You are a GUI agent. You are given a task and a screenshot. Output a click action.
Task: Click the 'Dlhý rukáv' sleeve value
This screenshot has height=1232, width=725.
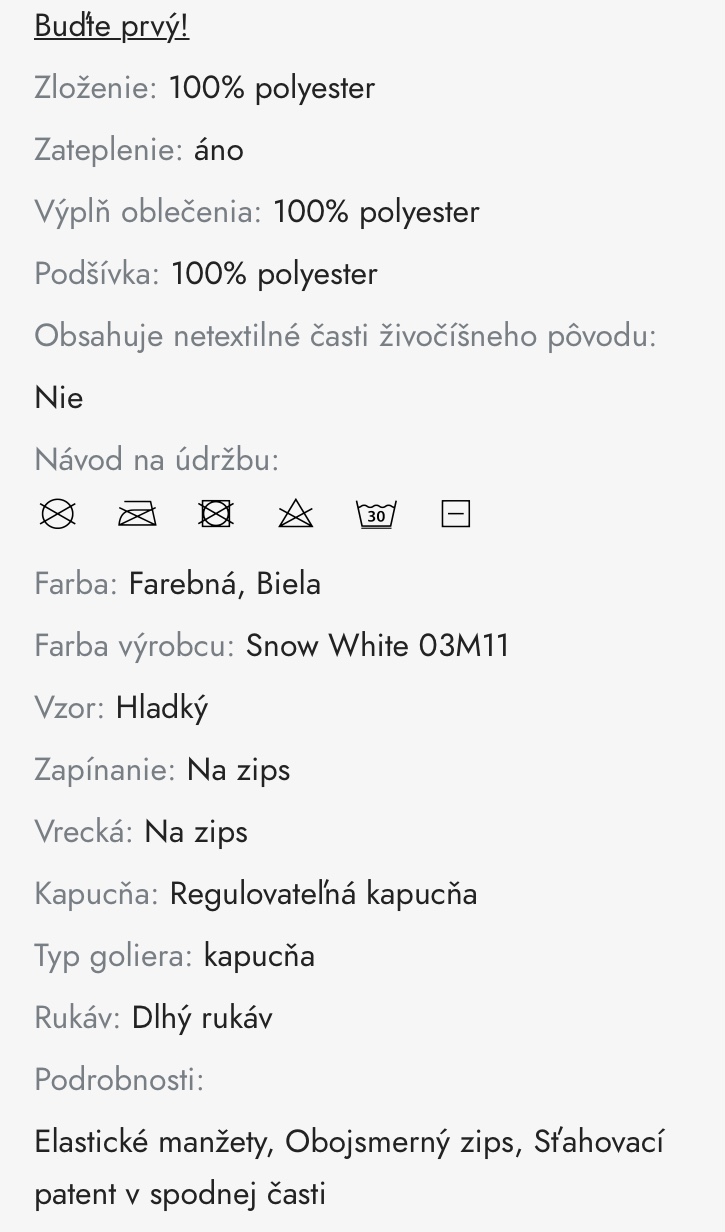tap(202, 1018)
